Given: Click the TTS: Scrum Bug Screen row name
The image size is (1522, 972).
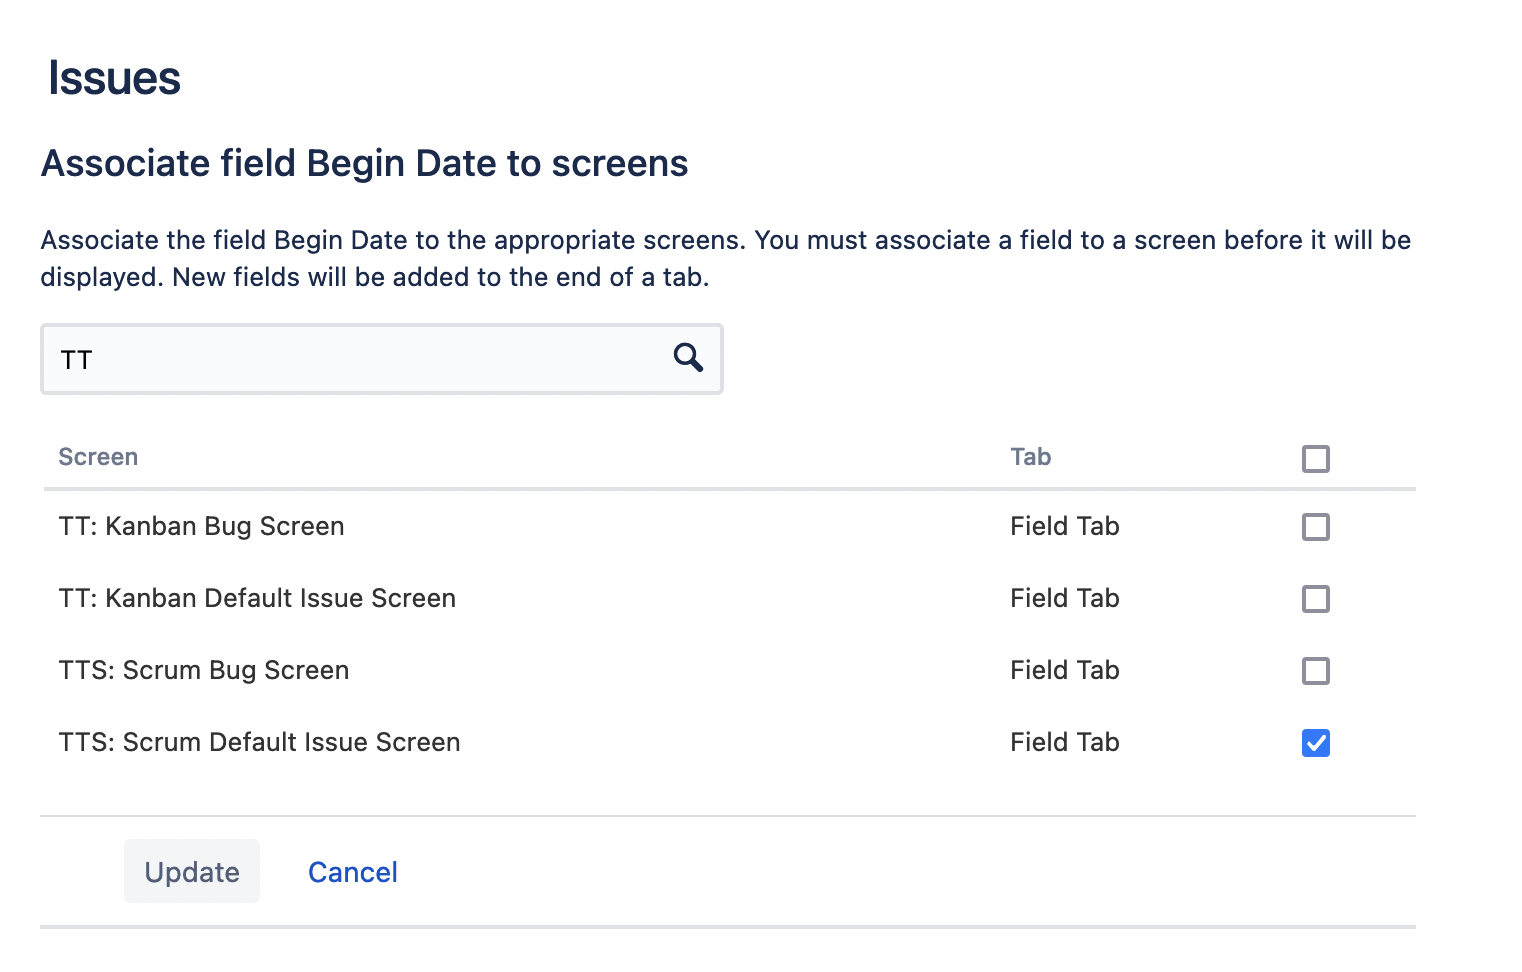Looking at the screenshot, I should pos(204,670).
